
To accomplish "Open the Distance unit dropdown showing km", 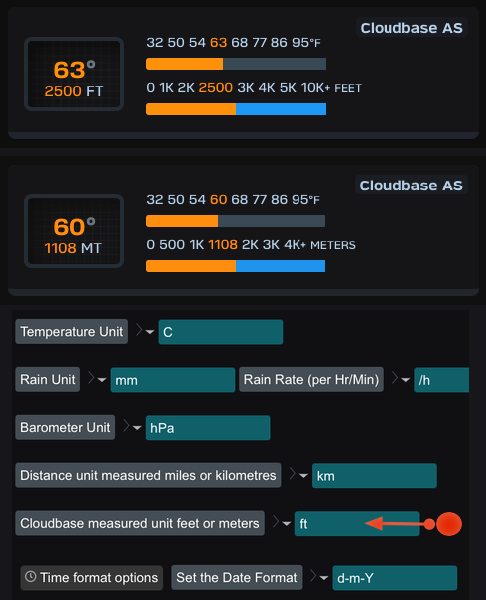I will click(x=374, y=476).
